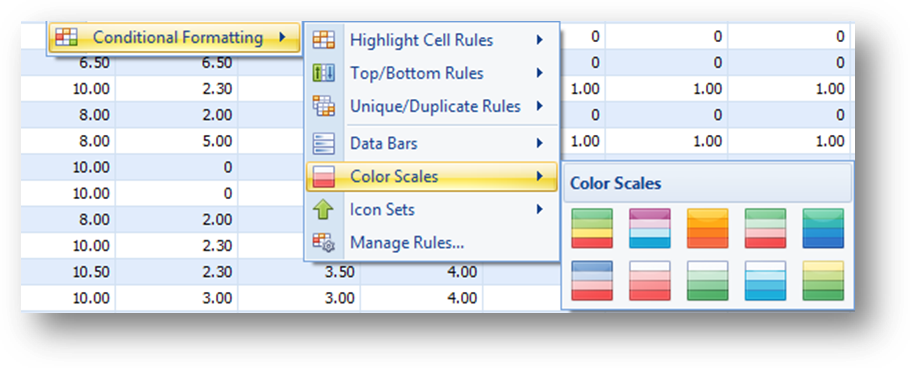Click the Data Bars icon
Screen dimensions: 910x368
(323, 143)
